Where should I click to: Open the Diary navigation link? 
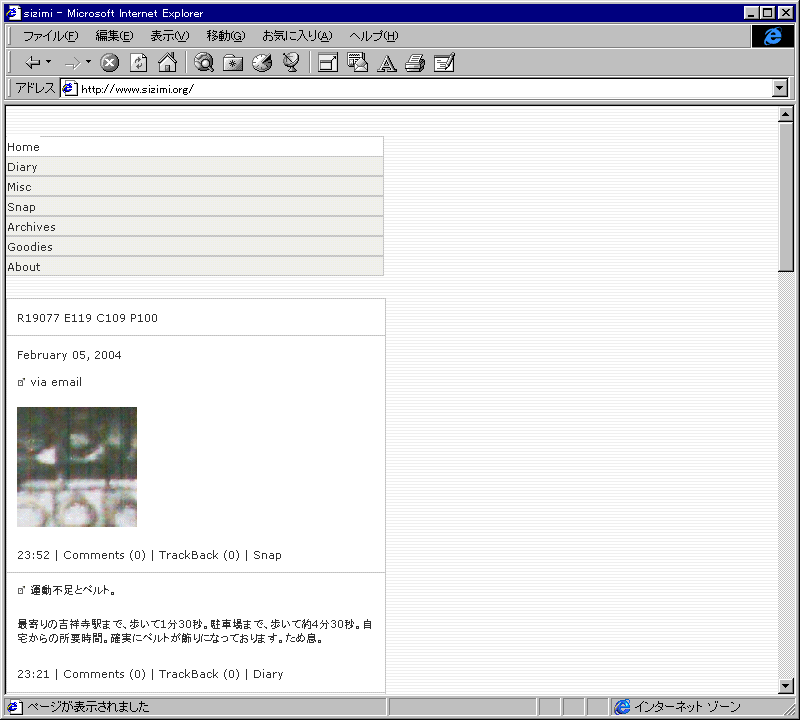[22, 167]
